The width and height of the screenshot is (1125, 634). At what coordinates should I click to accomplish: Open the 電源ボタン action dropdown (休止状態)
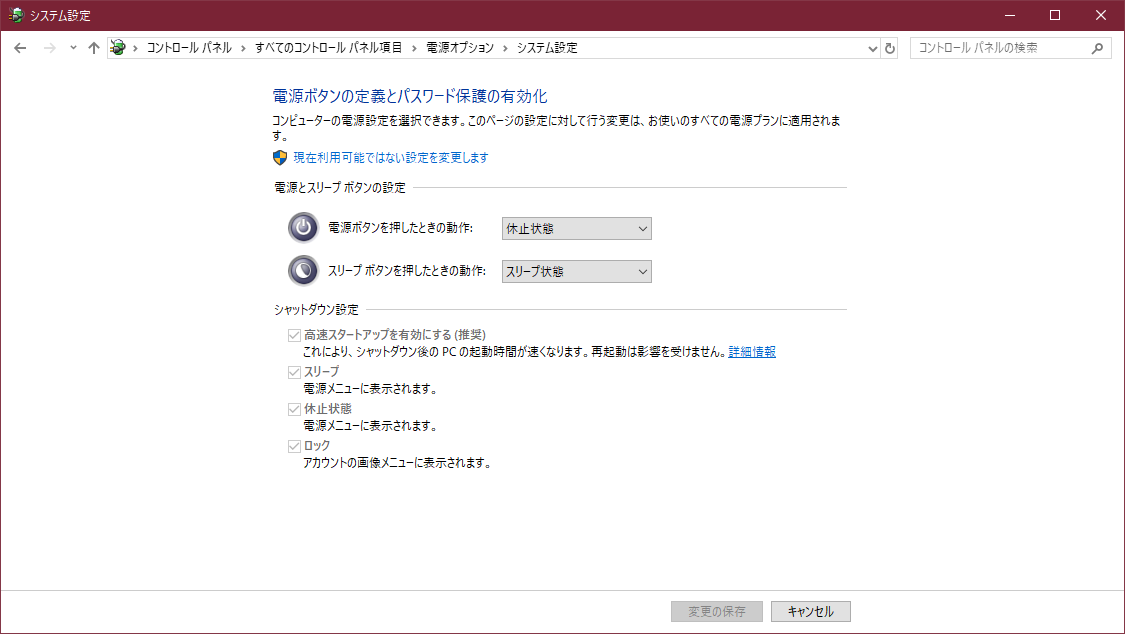(576, 229)
